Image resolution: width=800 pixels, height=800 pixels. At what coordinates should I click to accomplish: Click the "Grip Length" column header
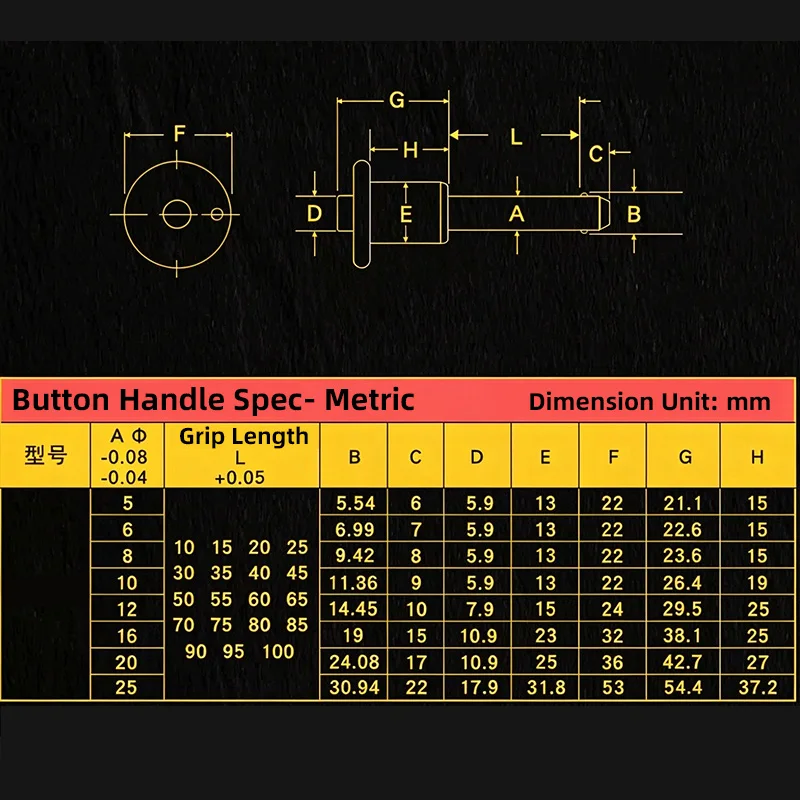[244, 437]
